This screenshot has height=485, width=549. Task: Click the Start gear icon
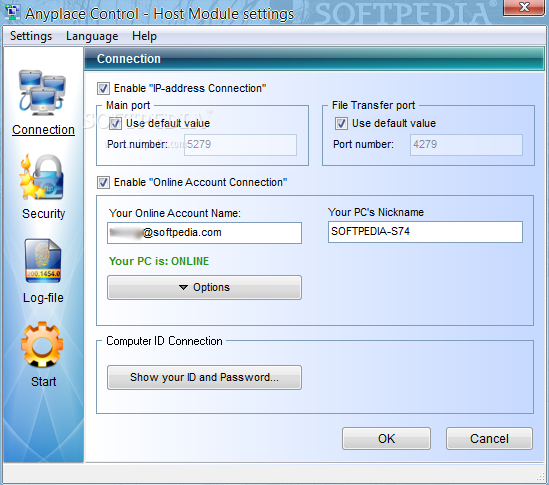point(42,344)
